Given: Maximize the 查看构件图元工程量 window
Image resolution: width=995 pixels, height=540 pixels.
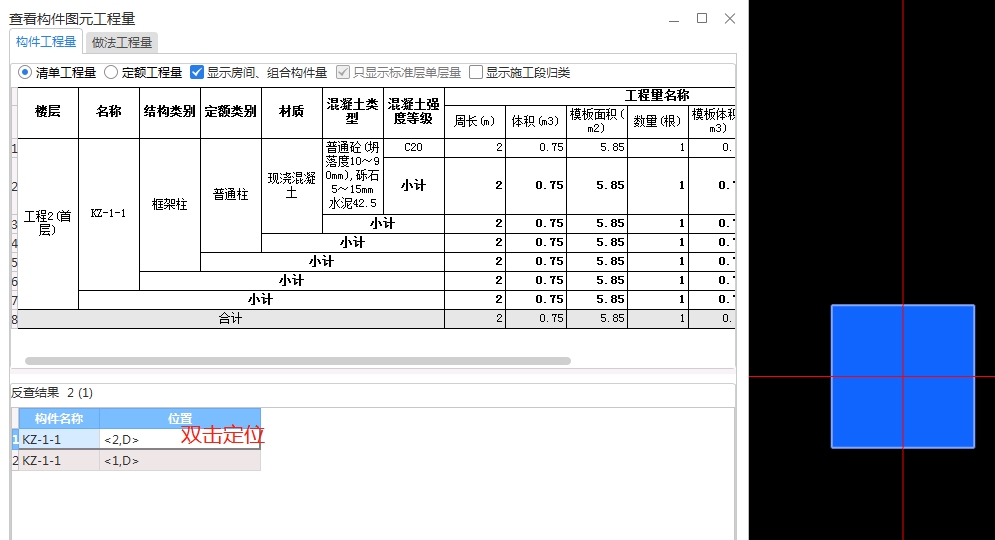Looking at the screenshot, I should pos(702,18).
